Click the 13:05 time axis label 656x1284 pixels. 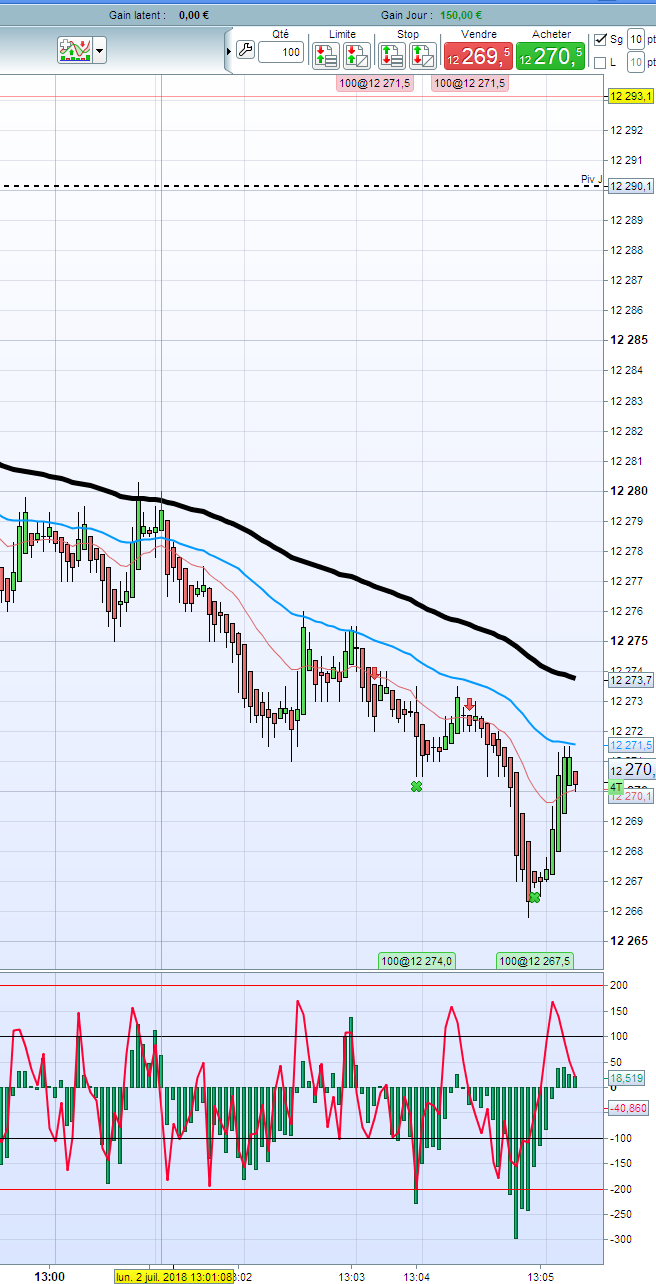click(x=541, y=1277)
